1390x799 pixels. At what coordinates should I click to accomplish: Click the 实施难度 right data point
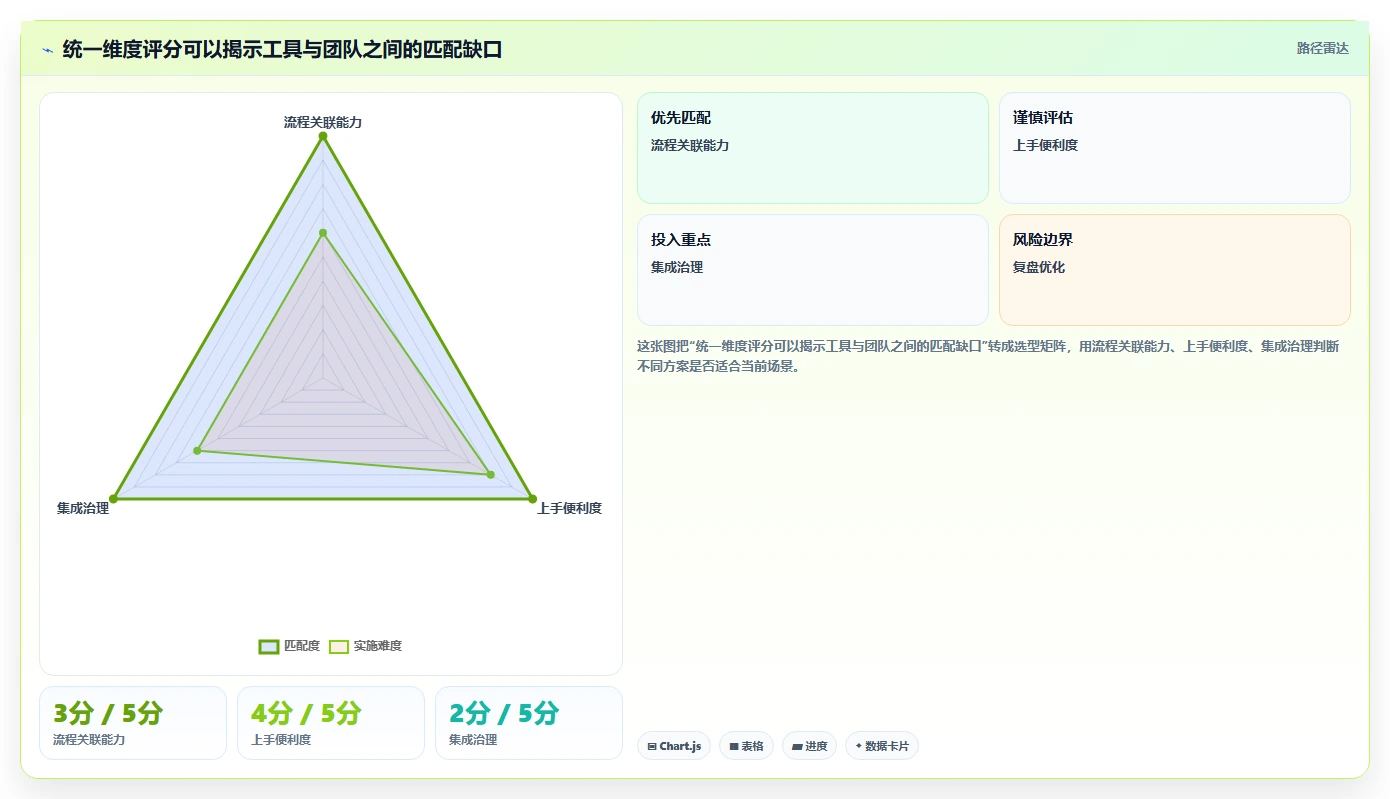[490, 474]
